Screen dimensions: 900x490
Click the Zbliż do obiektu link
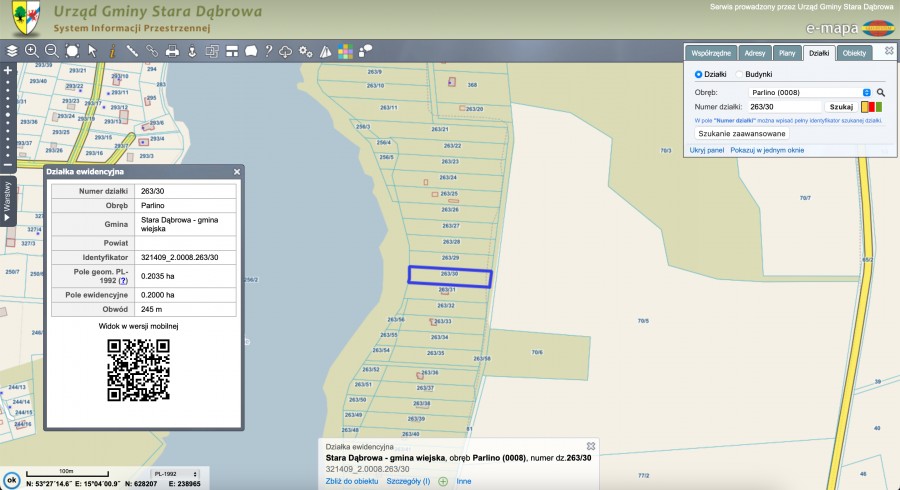(352, 481)
